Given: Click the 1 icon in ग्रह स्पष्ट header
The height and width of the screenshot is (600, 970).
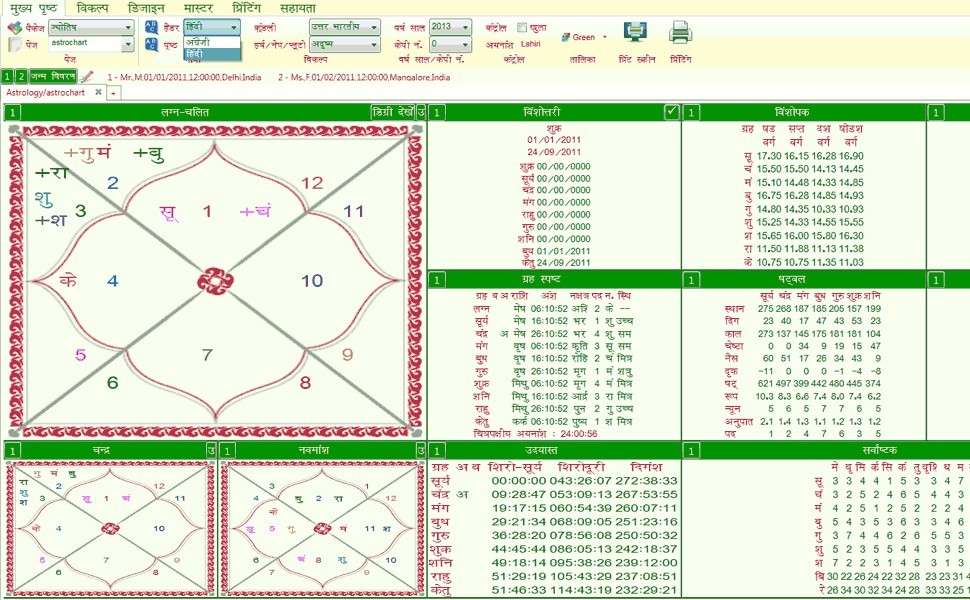Looking at the screenshot, I should pos(437,280).
